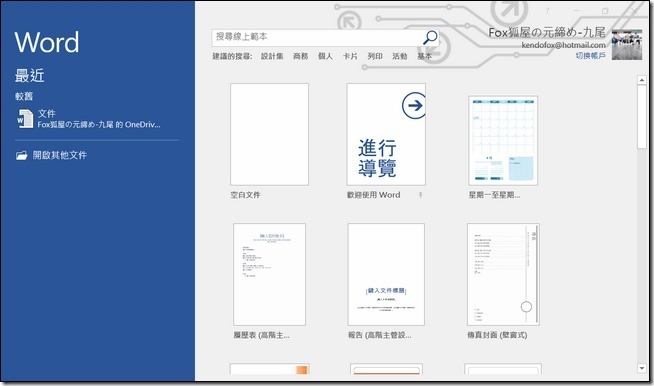This screenshot has height=386, width=654.
Task: Click 切換帳戶 to switch account
Action: [x=591, y=56]
